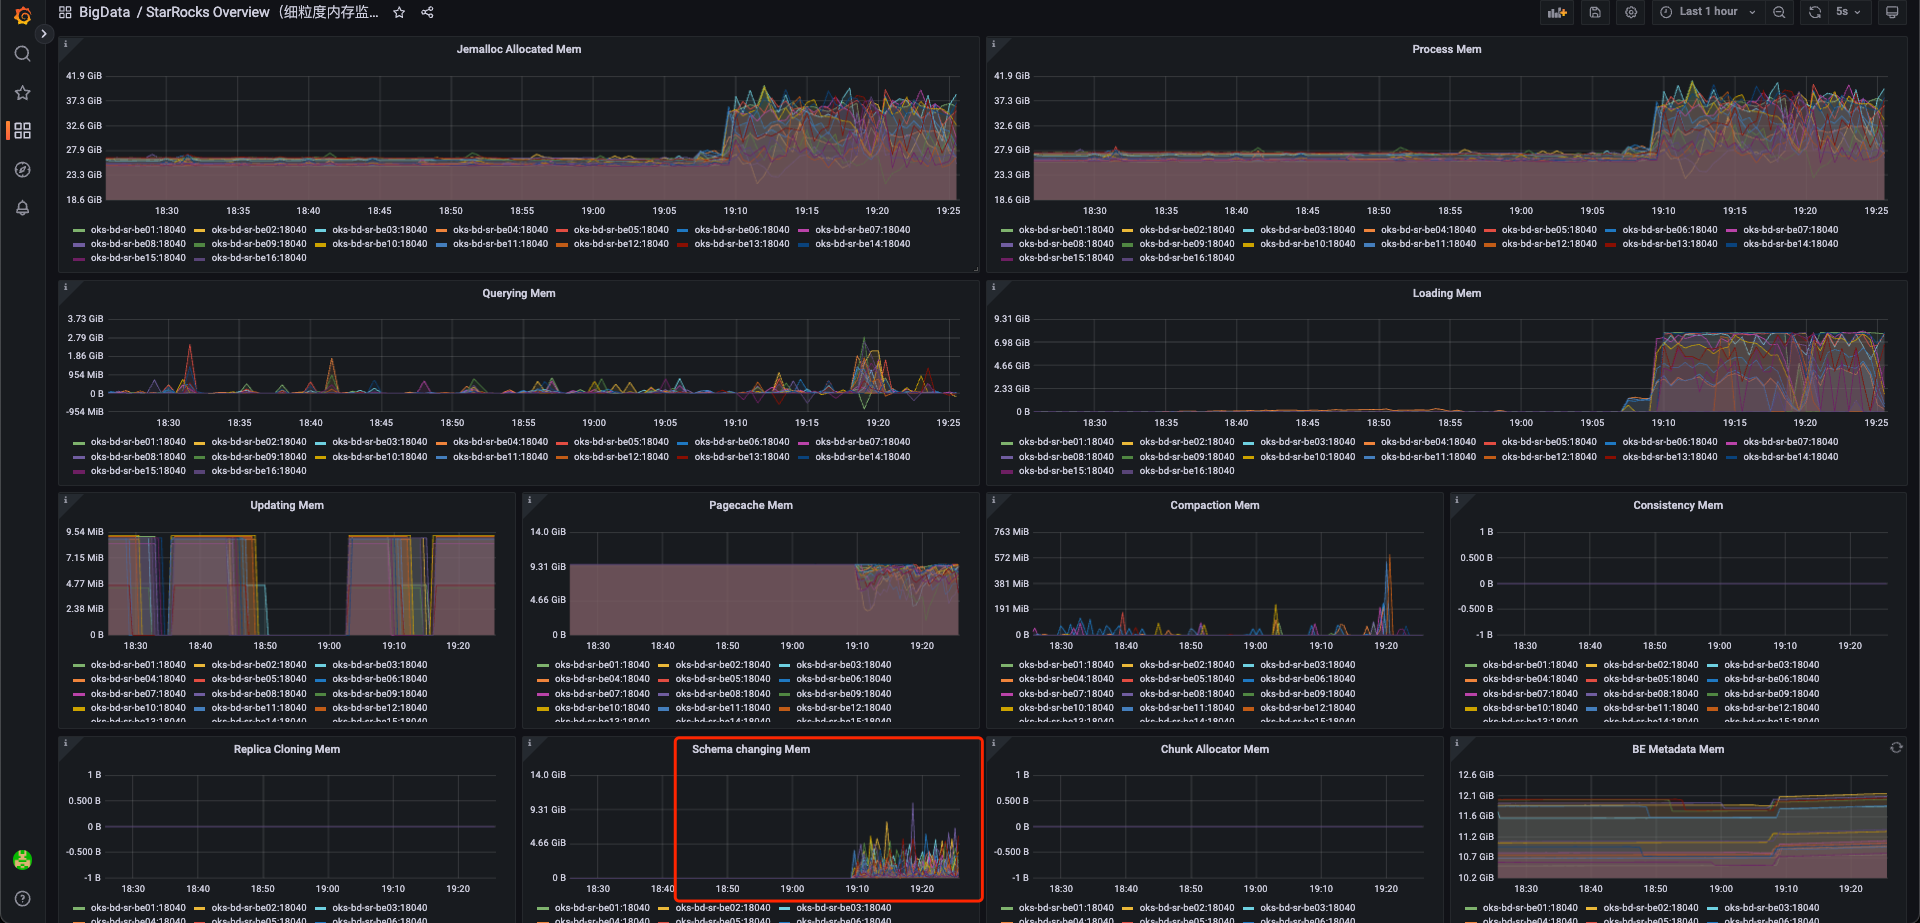Click oks-bd-sr-be02 color swatch in Querying Mem legend
1920x923 pixels.
pos(200,442)
